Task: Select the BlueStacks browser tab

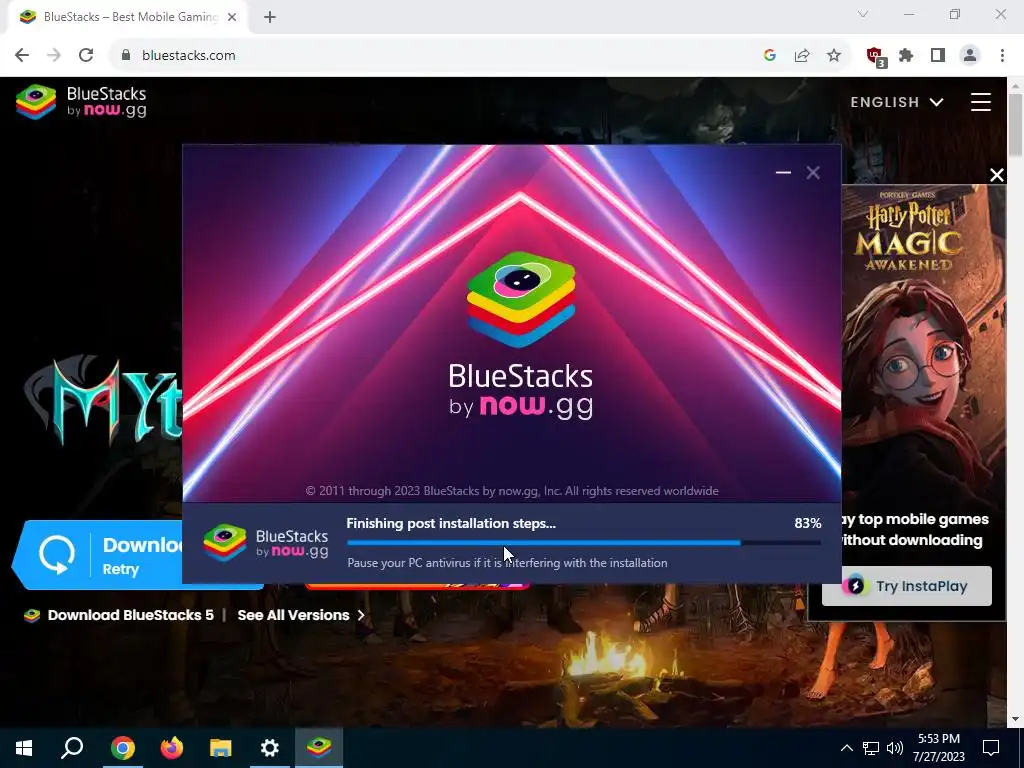Action: tap(127, 17)
